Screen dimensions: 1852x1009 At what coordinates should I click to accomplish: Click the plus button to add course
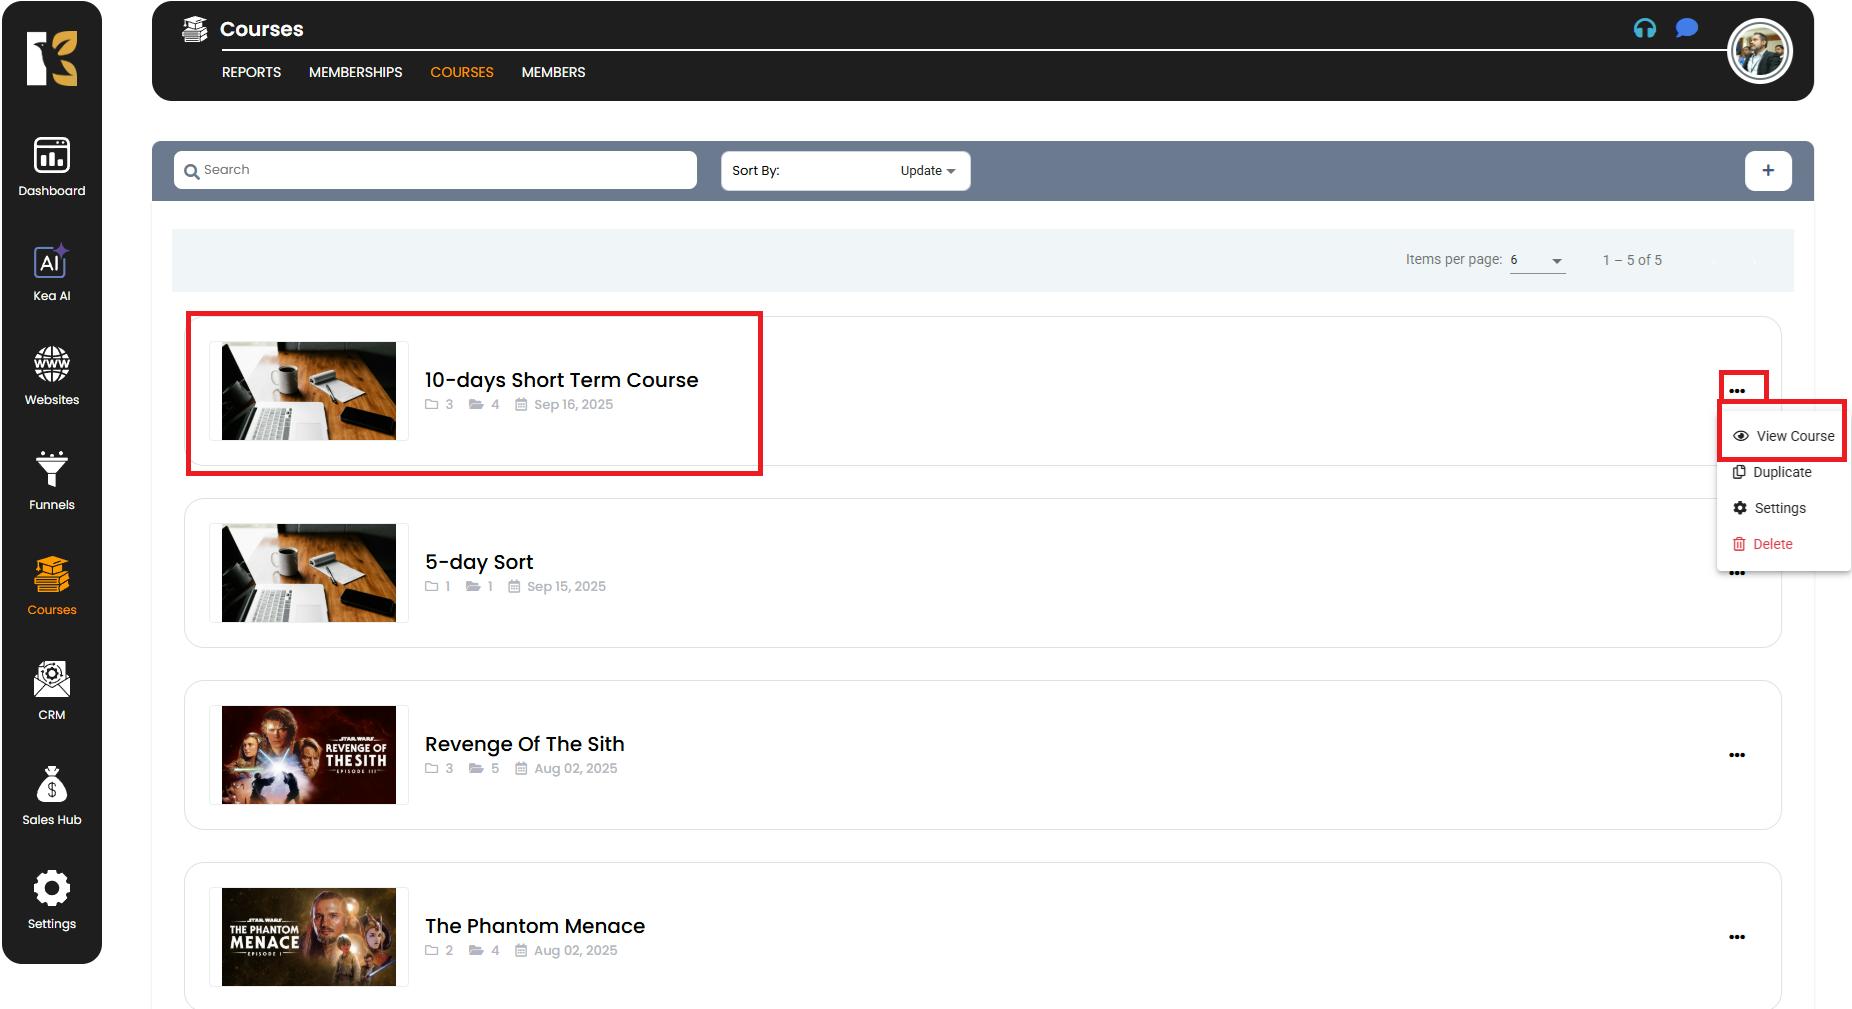click(1767, 170)
